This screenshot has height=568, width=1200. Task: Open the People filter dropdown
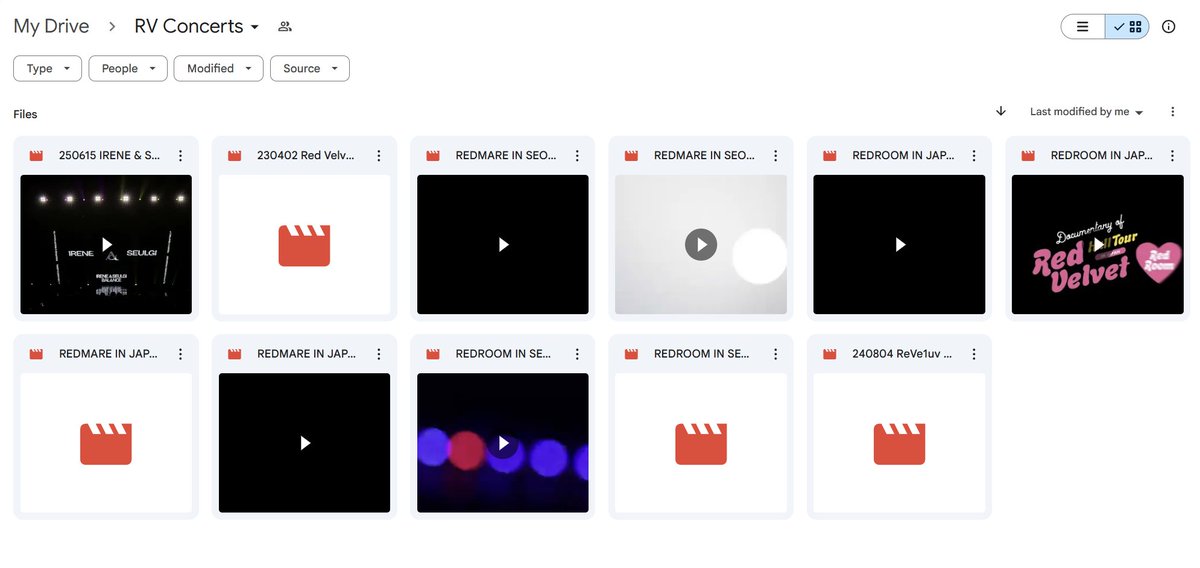tap(128, 68)
